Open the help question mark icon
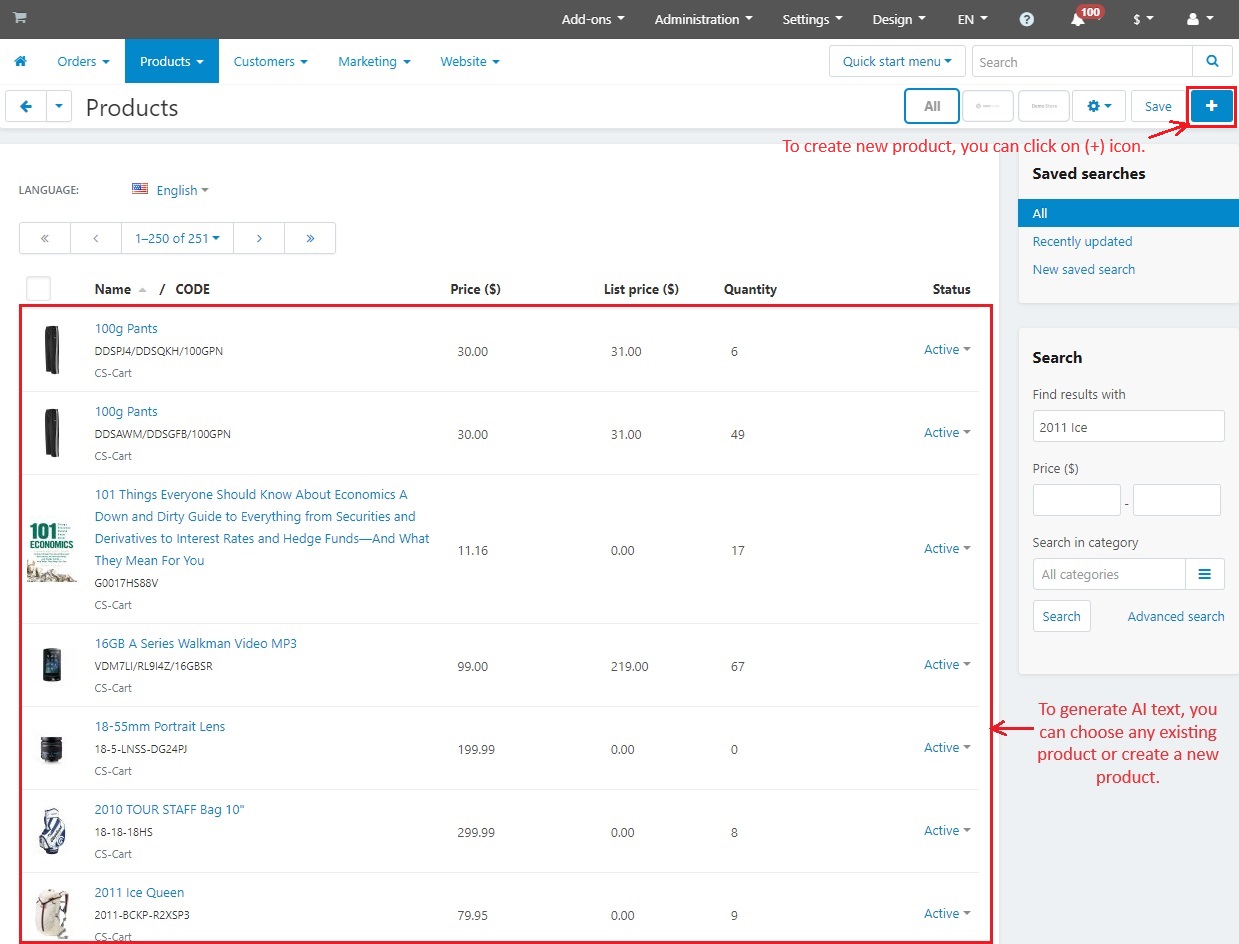 (1027, 19)
